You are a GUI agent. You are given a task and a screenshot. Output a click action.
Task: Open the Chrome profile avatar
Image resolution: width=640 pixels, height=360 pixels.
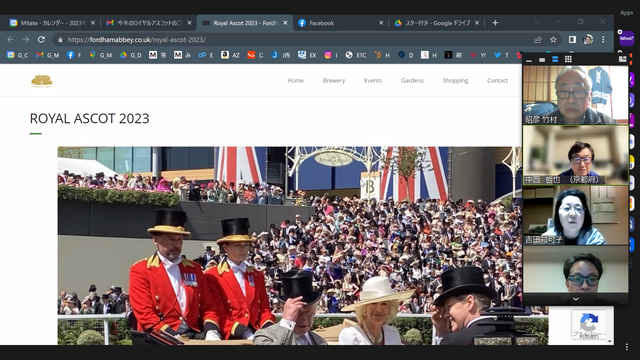pyautogui.click(x=588, y=40)
